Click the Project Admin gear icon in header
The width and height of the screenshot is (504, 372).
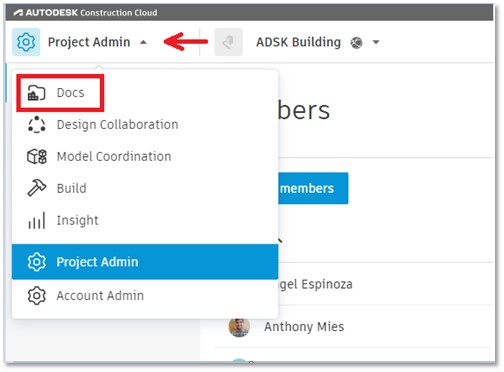coord(26,42)
